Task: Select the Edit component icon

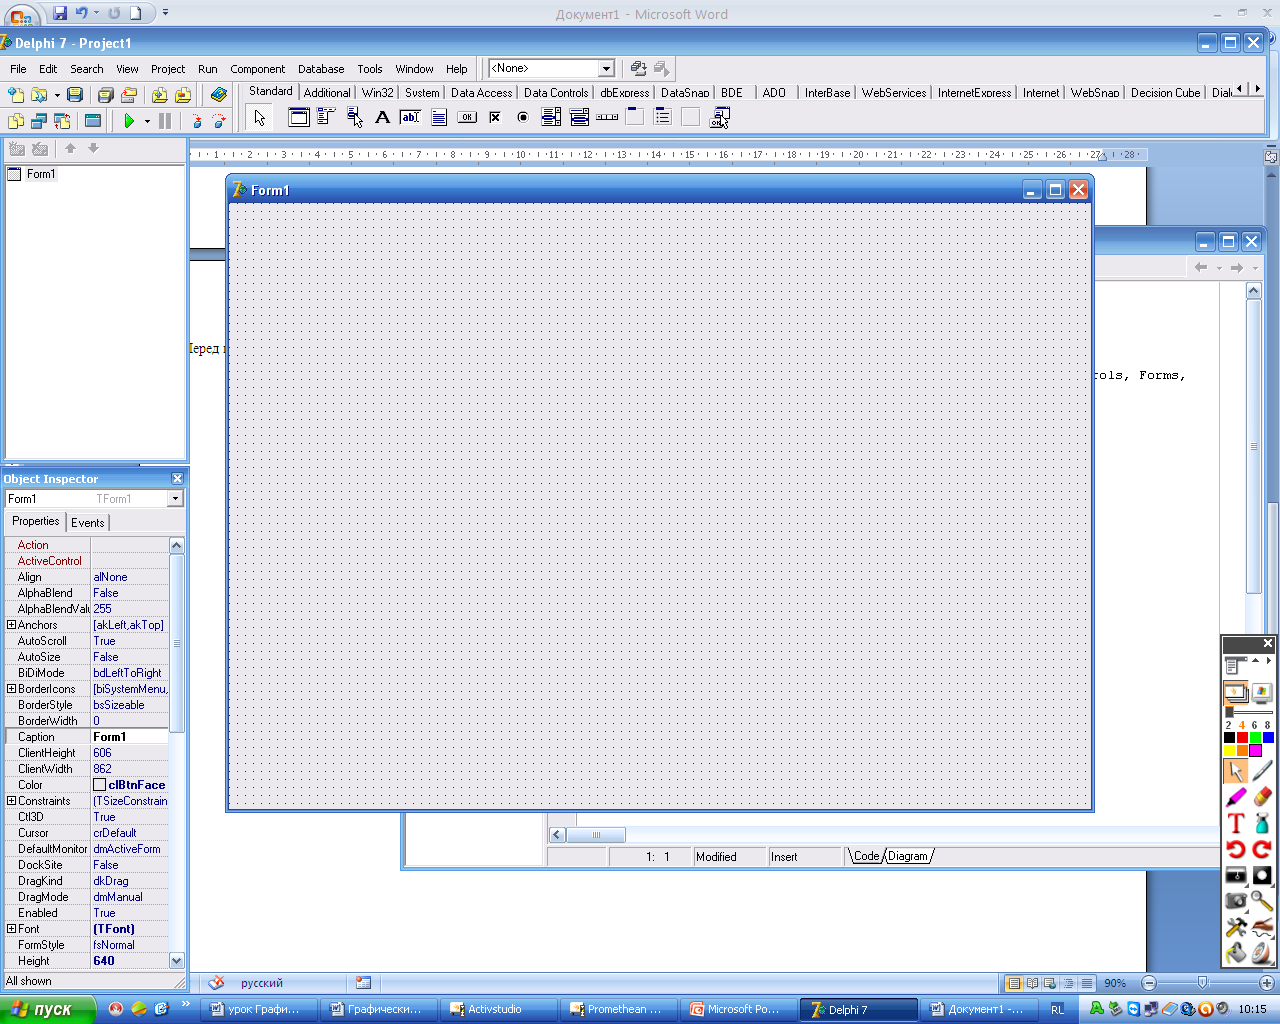Action: tap(410, 117)
